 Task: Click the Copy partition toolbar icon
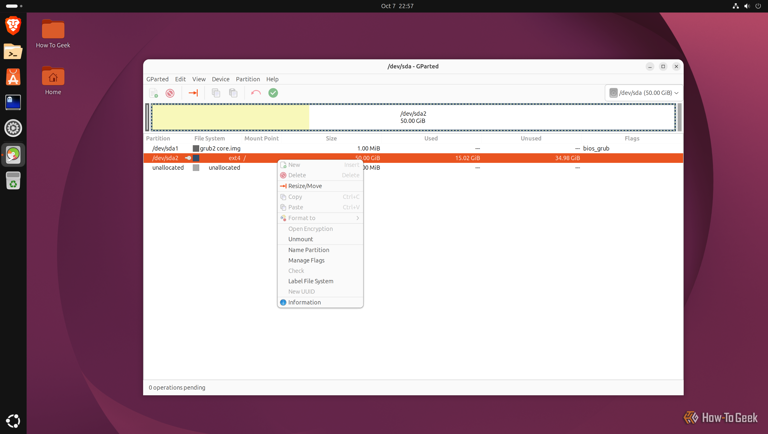coord(216,93)
